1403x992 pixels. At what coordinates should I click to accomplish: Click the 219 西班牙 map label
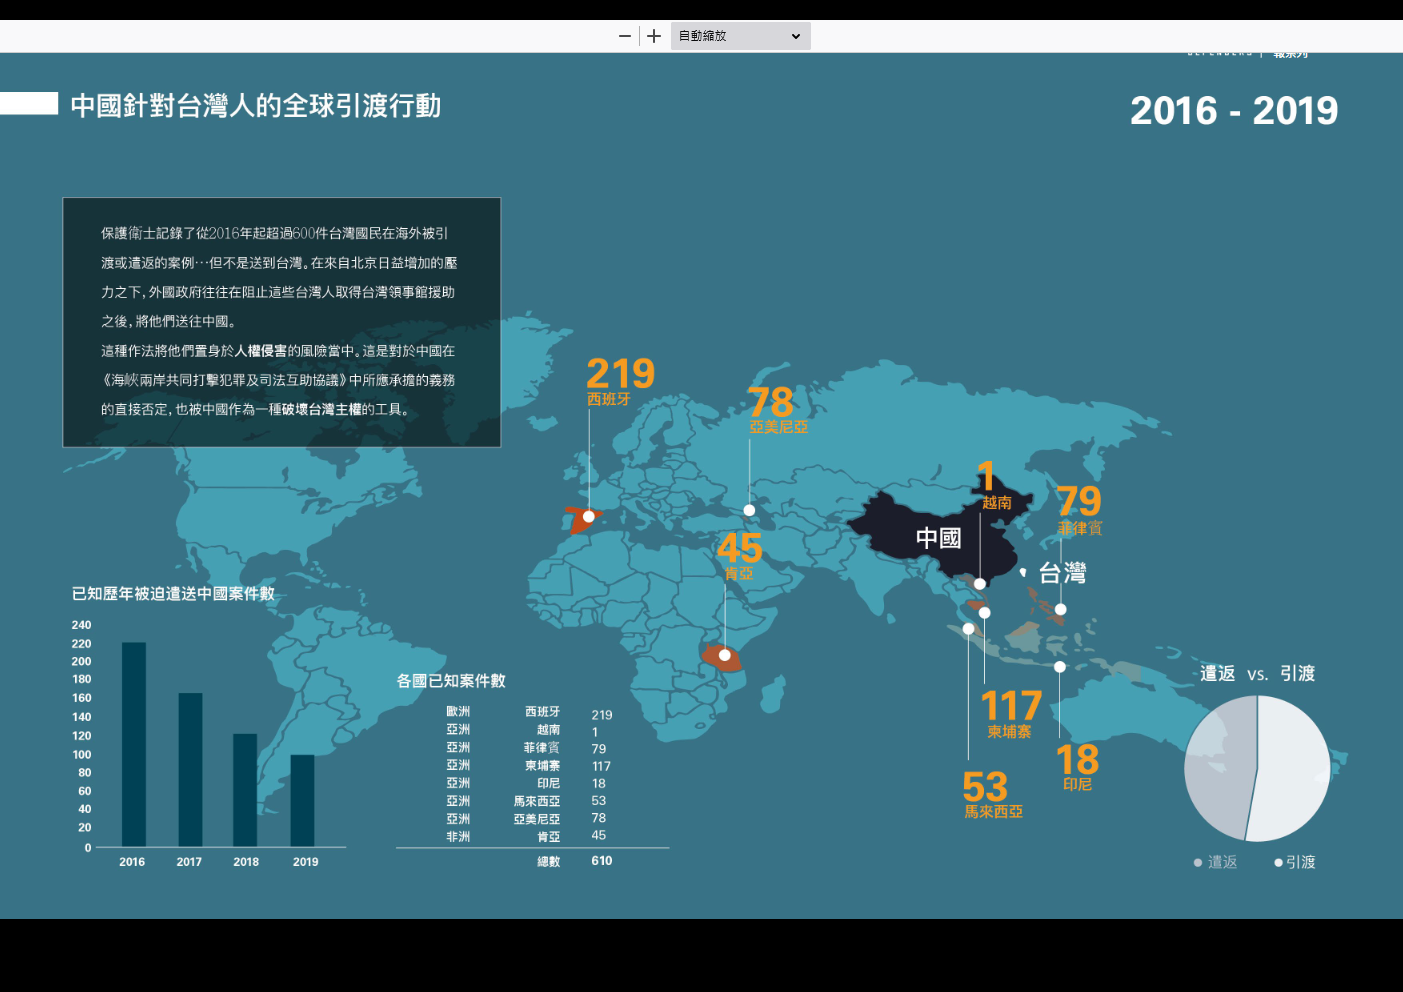[x=620, y=382]
